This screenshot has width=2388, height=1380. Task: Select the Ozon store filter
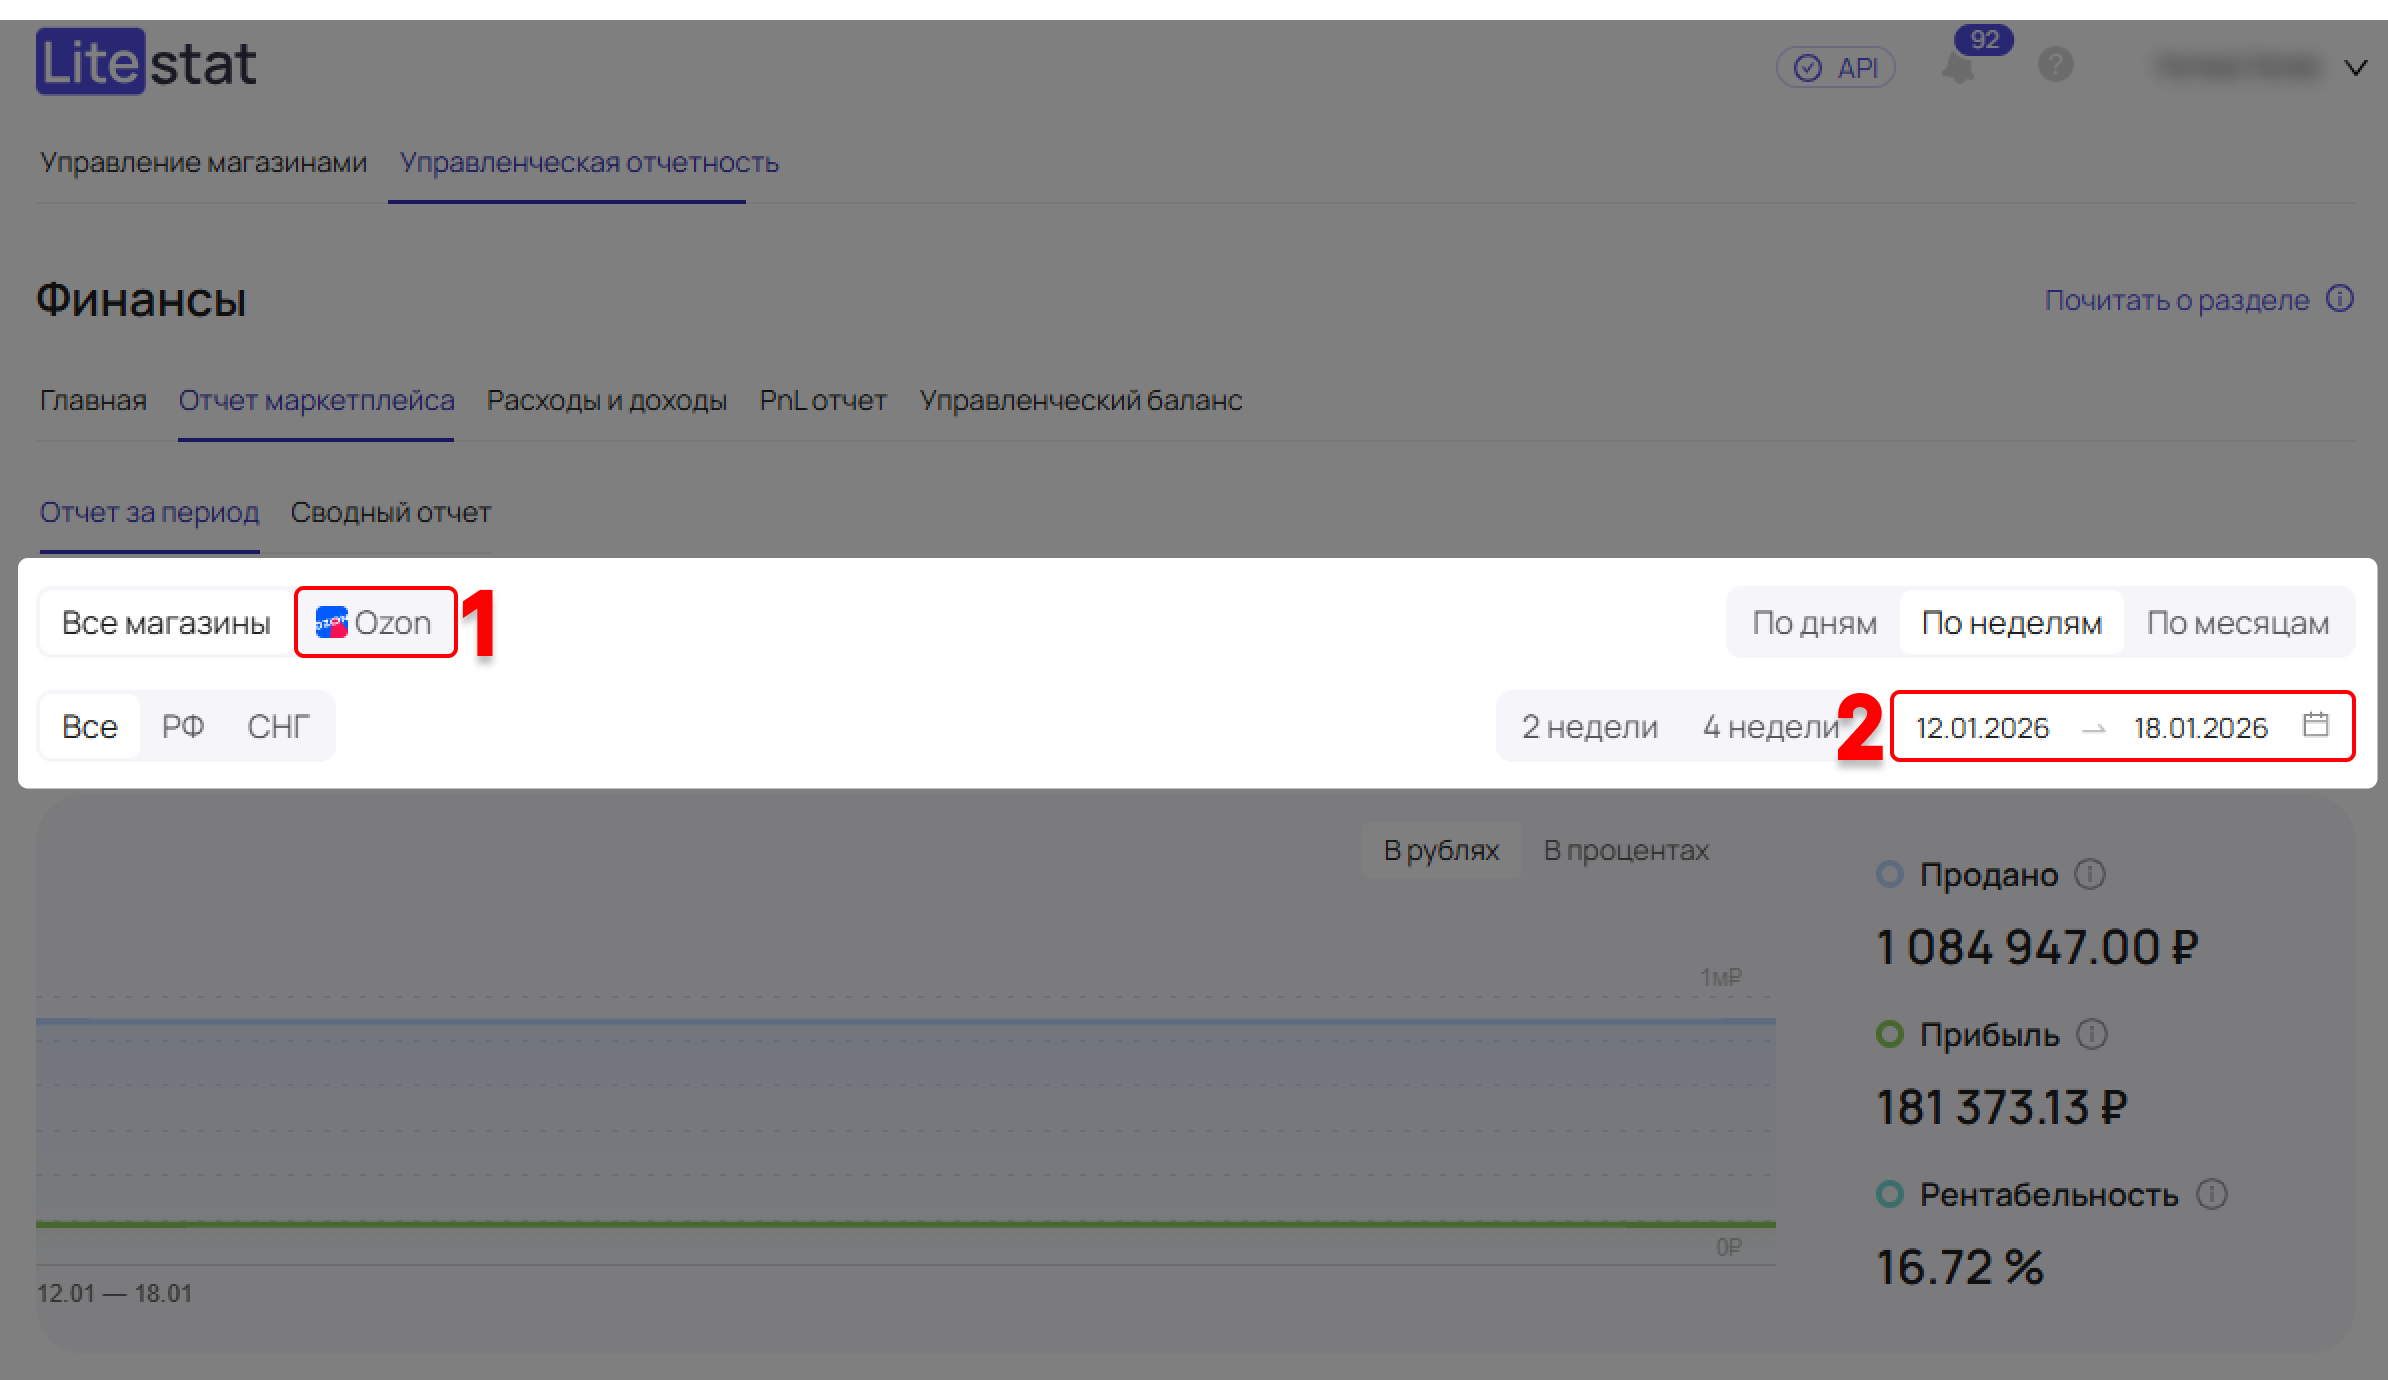[x=375, y=623]
